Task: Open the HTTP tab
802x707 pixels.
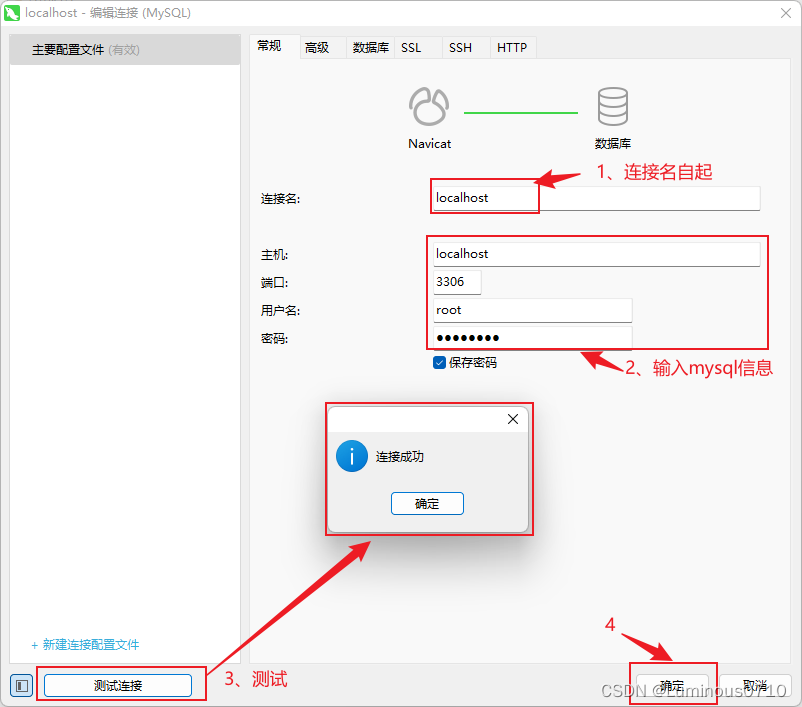Action: (512, 48)
